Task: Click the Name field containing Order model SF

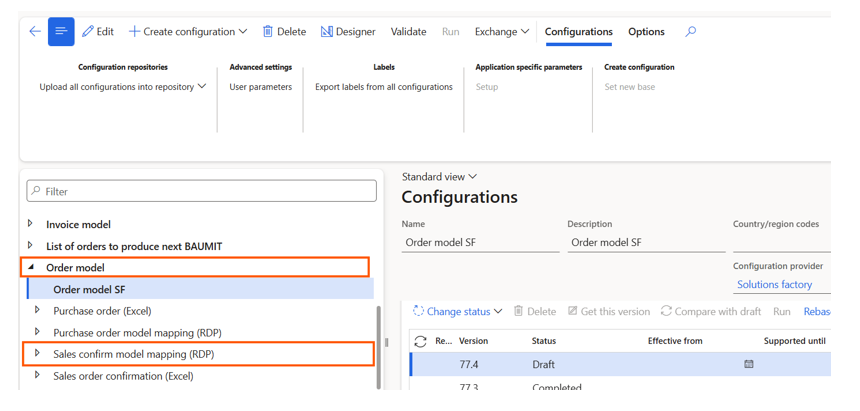Action: click(x=480, y=242)
